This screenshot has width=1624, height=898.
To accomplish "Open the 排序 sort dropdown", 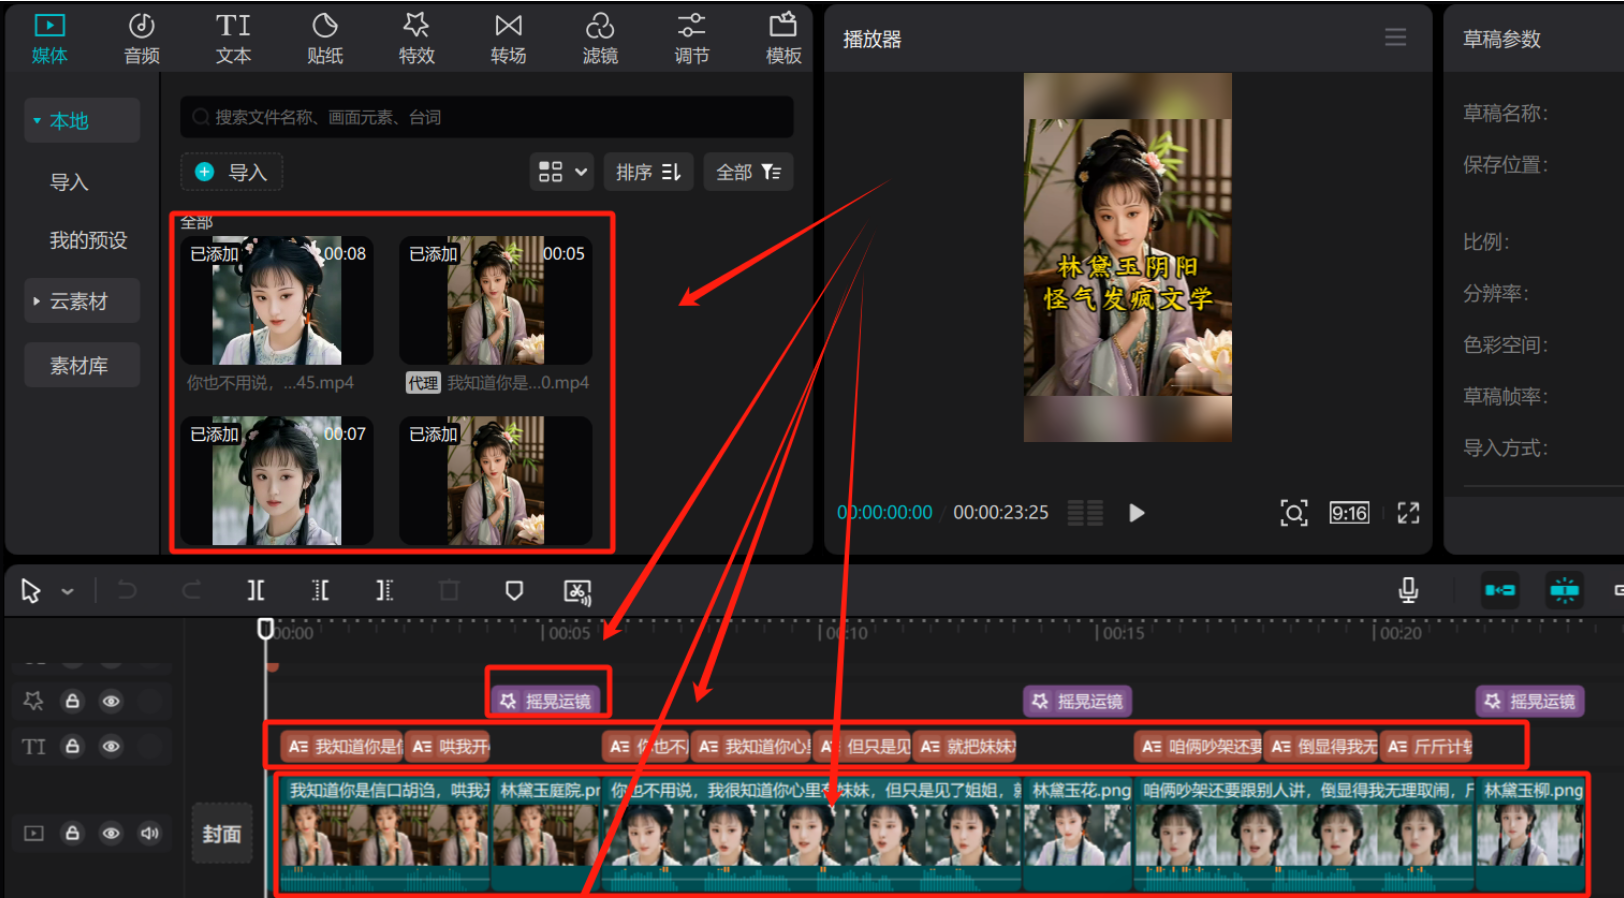I will [648, 172].
